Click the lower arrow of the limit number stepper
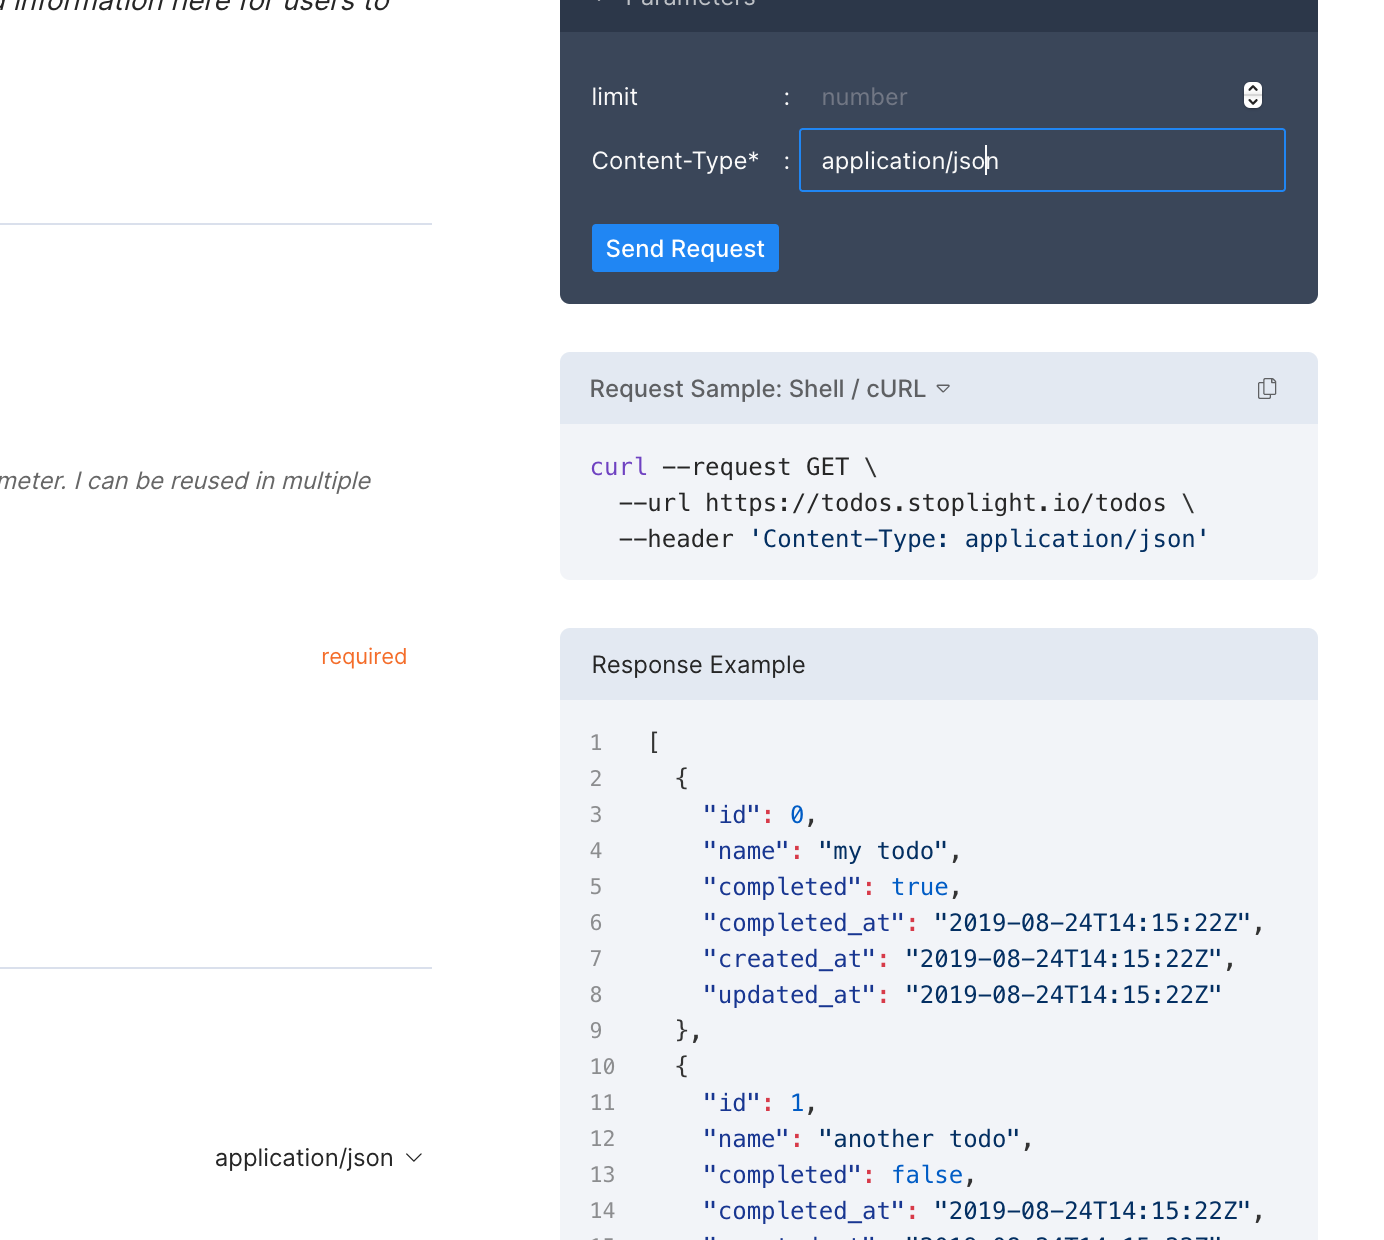The image size is (1384, 1240). click(1252, 101)
